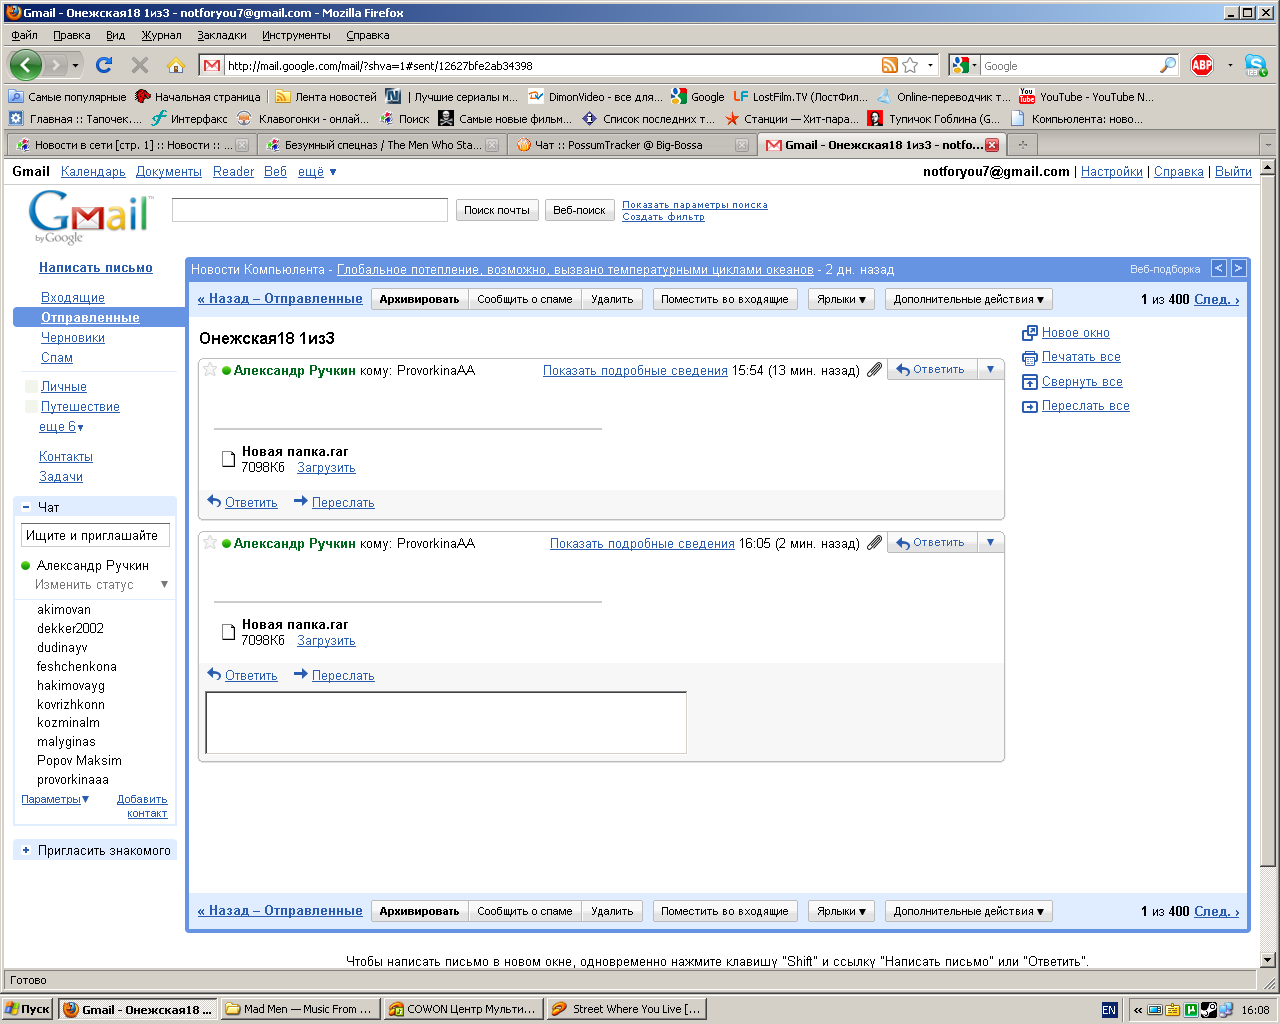Open the Файл menu

point(24,35)
